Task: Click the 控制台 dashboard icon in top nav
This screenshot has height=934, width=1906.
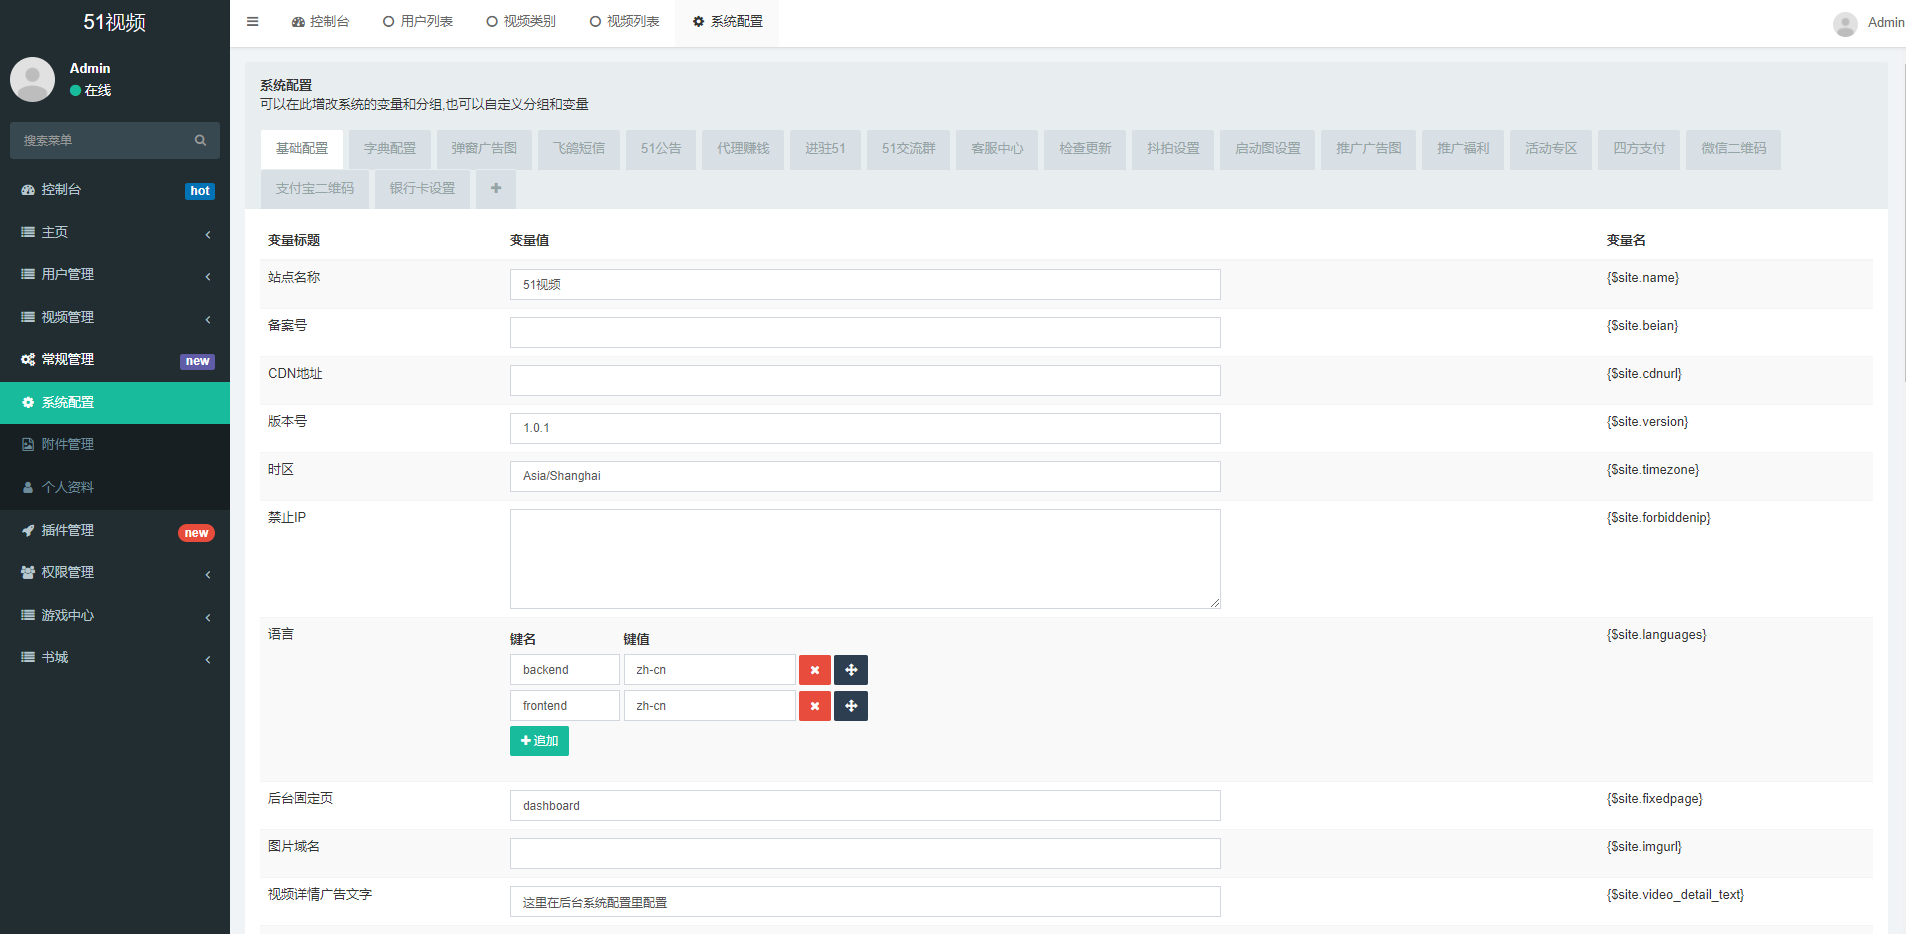Action: (320, 20)
